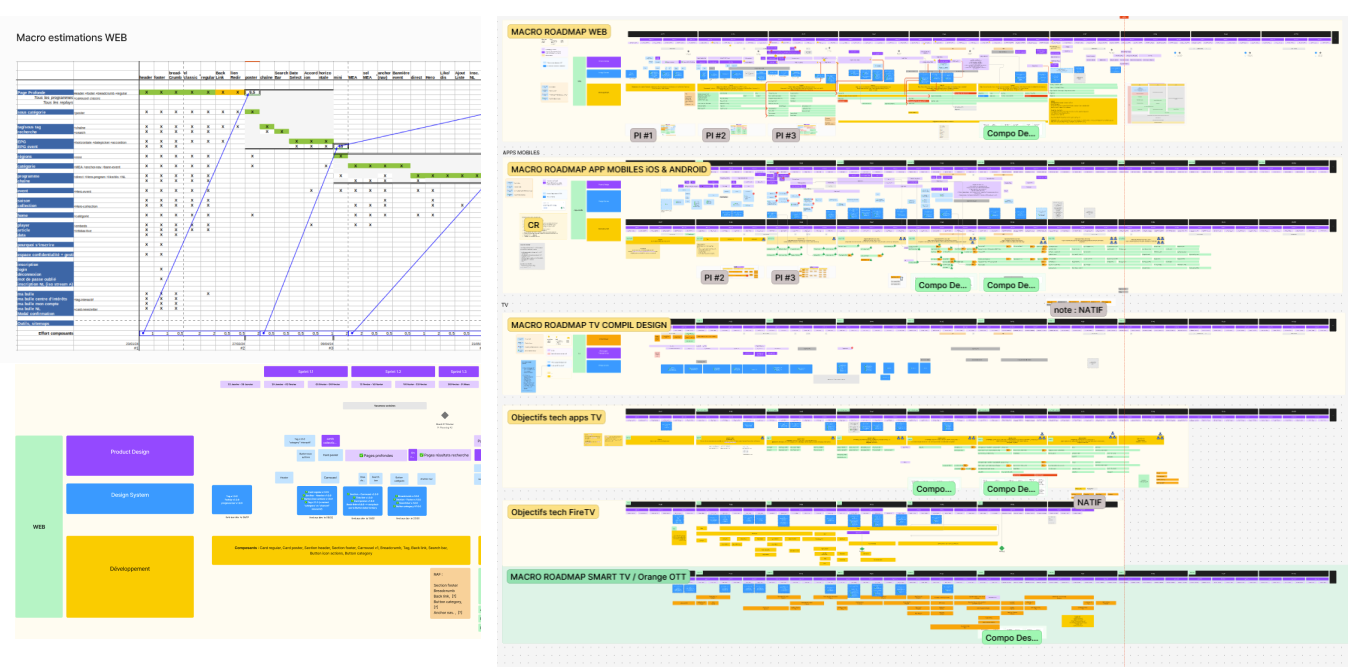Expand the Compo De... tag in the mobile roadmap
The height and width of the screenshot is (667, 1348).
tap(943, 284)
